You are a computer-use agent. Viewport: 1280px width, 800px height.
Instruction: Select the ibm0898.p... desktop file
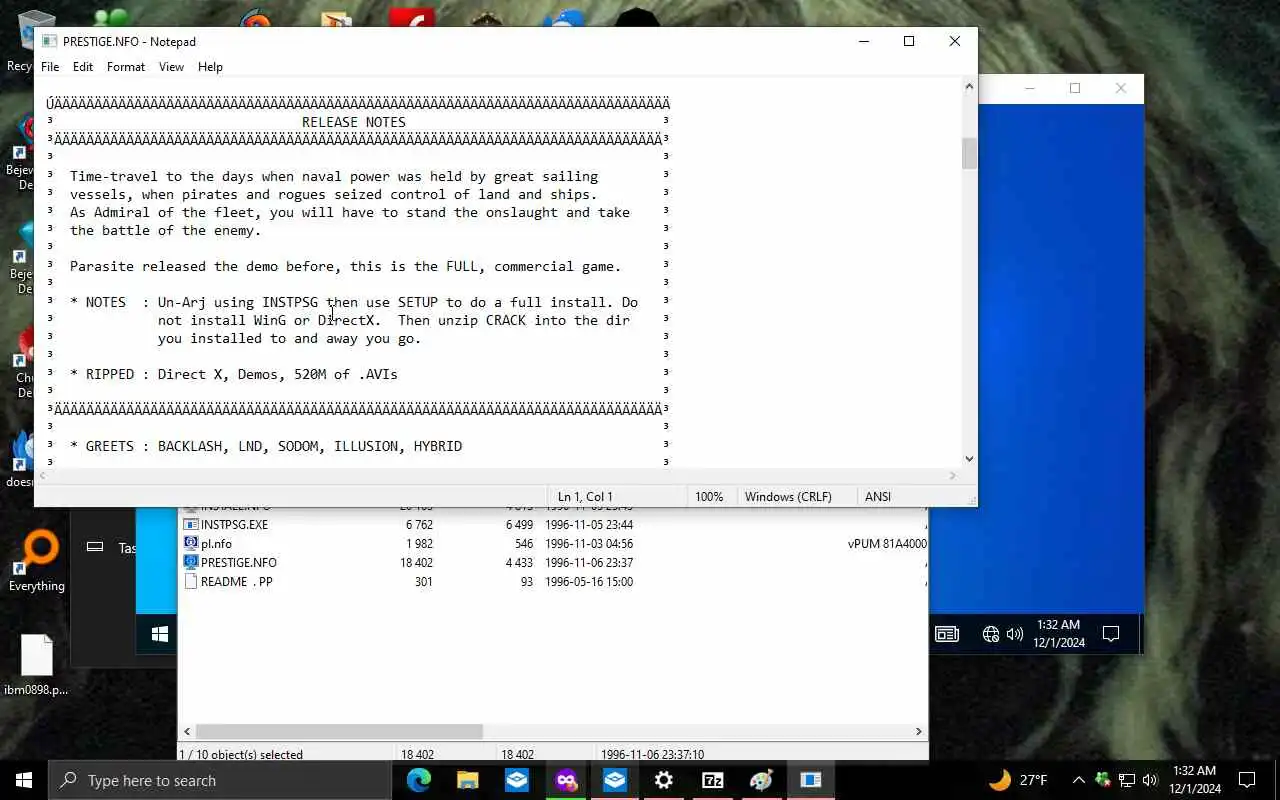(x=36, y=665)
